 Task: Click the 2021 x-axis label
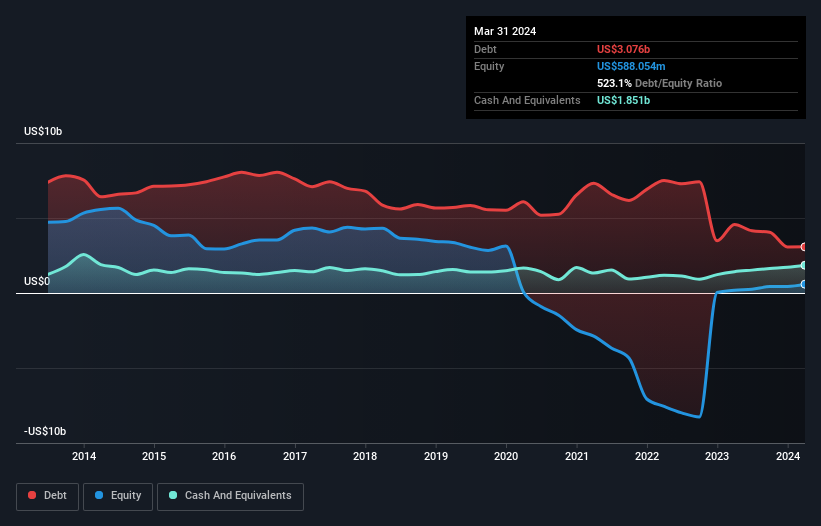point(576,456)
